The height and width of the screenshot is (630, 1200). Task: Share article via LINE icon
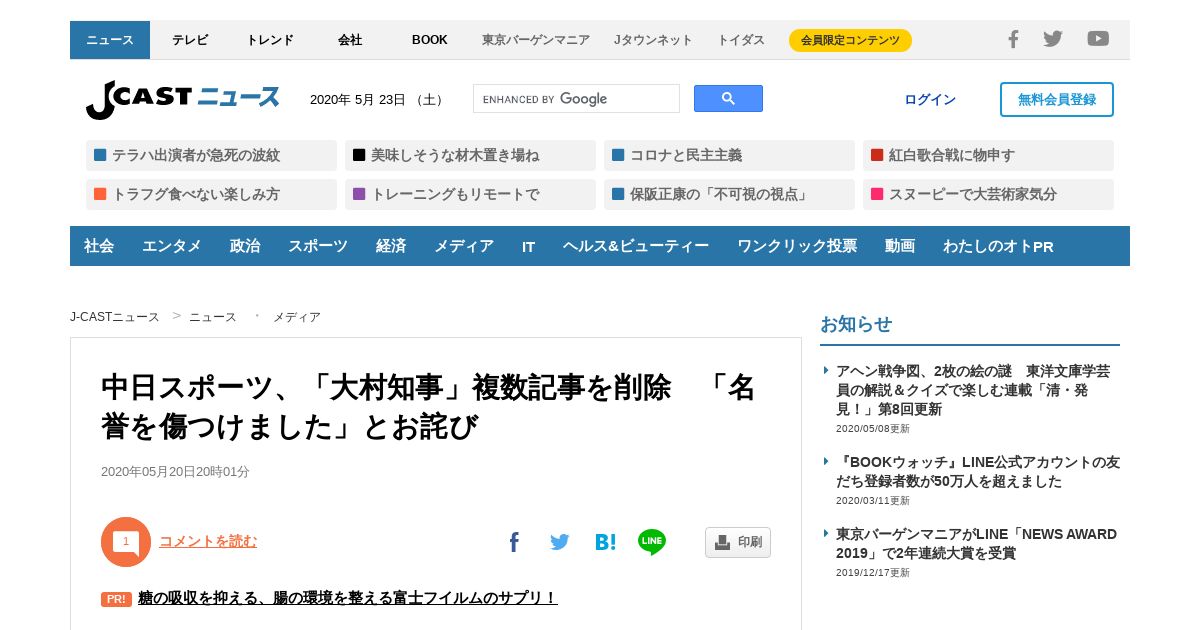tap(652, 542)
